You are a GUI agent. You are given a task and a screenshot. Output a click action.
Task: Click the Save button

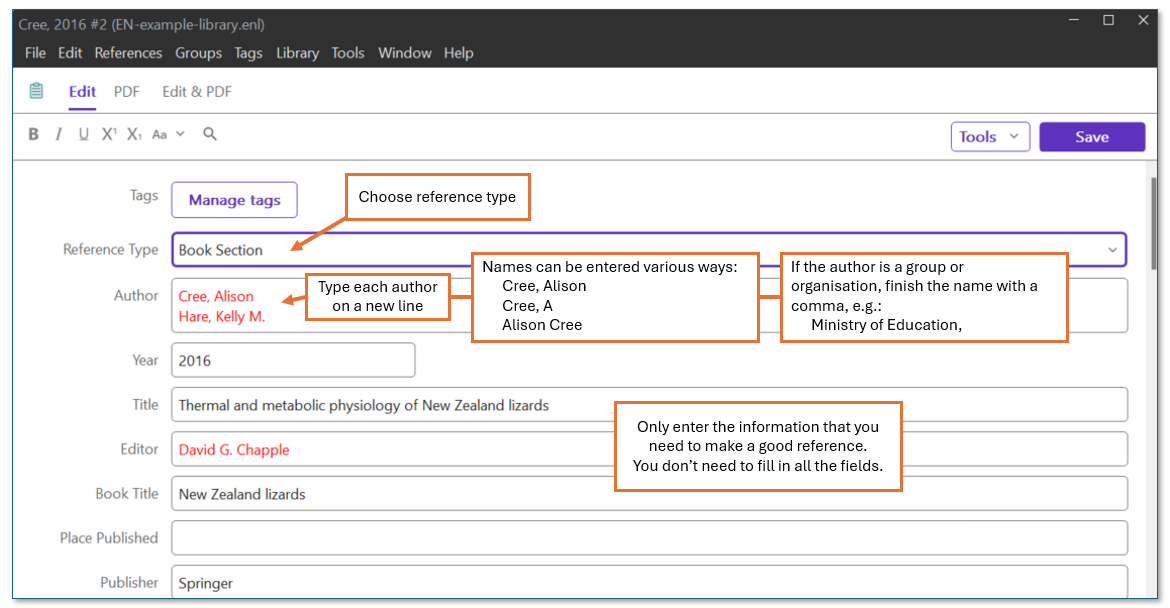[x=1091, y=136]
